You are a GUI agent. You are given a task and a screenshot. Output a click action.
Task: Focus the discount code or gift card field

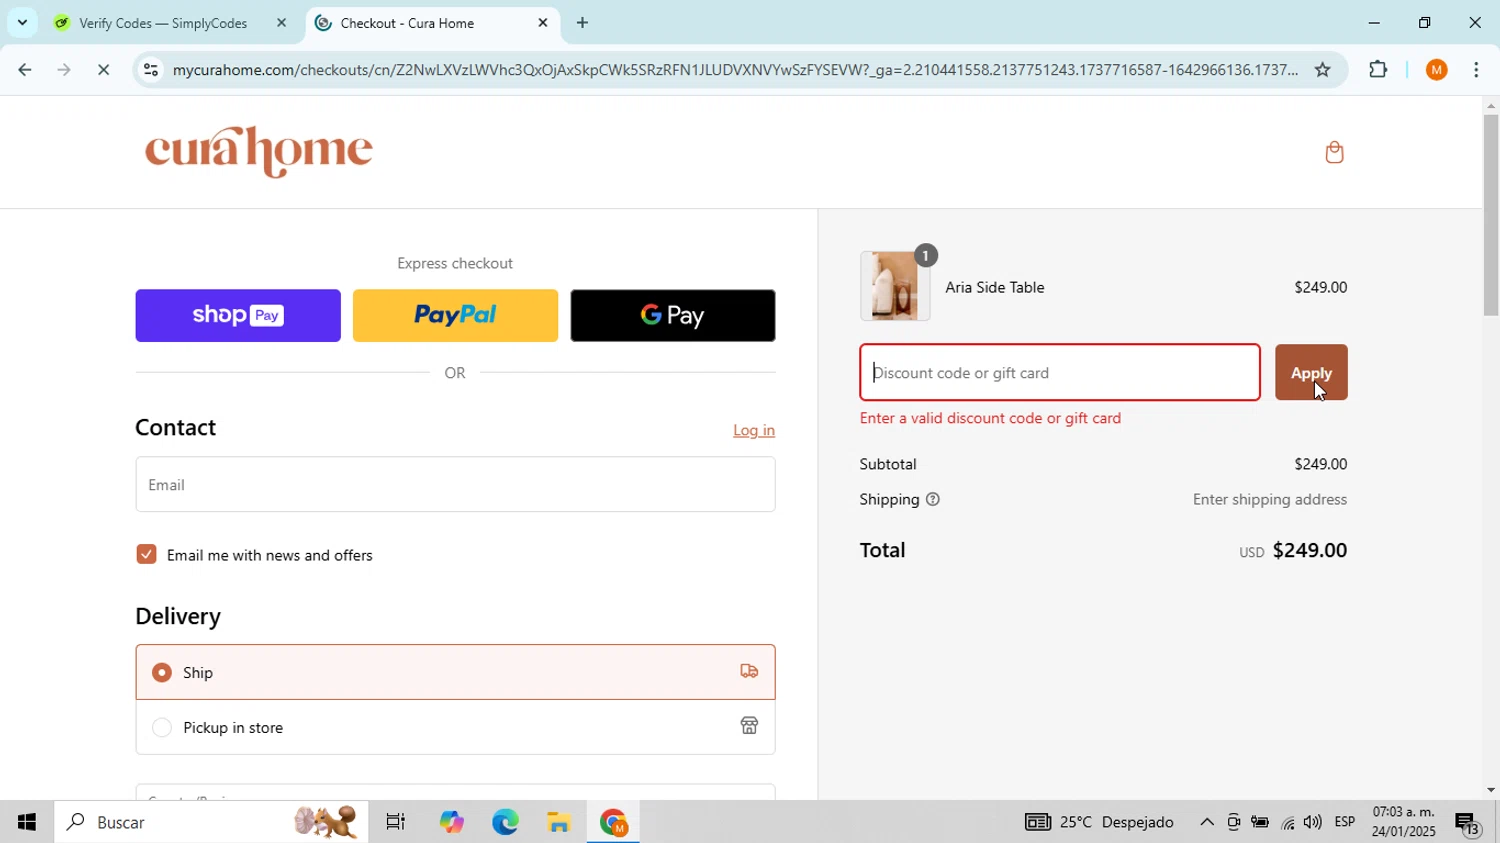coord(1060,373)
